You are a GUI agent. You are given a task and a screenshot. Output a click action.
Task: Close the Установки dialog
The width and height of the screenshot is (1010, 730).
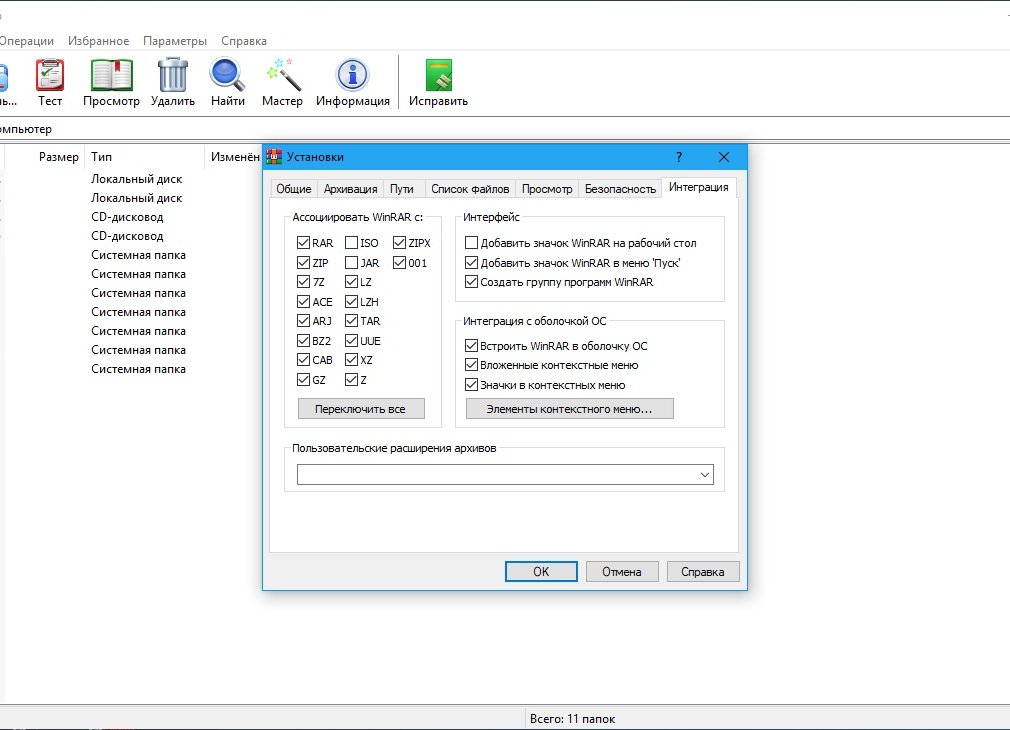pos(724,157)
